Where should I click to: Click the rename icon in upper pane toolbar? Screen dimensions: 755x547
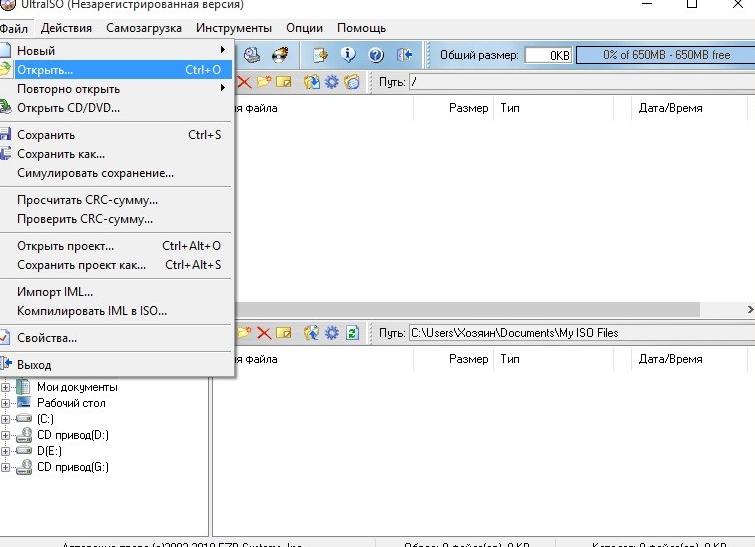tap(284, 82)
